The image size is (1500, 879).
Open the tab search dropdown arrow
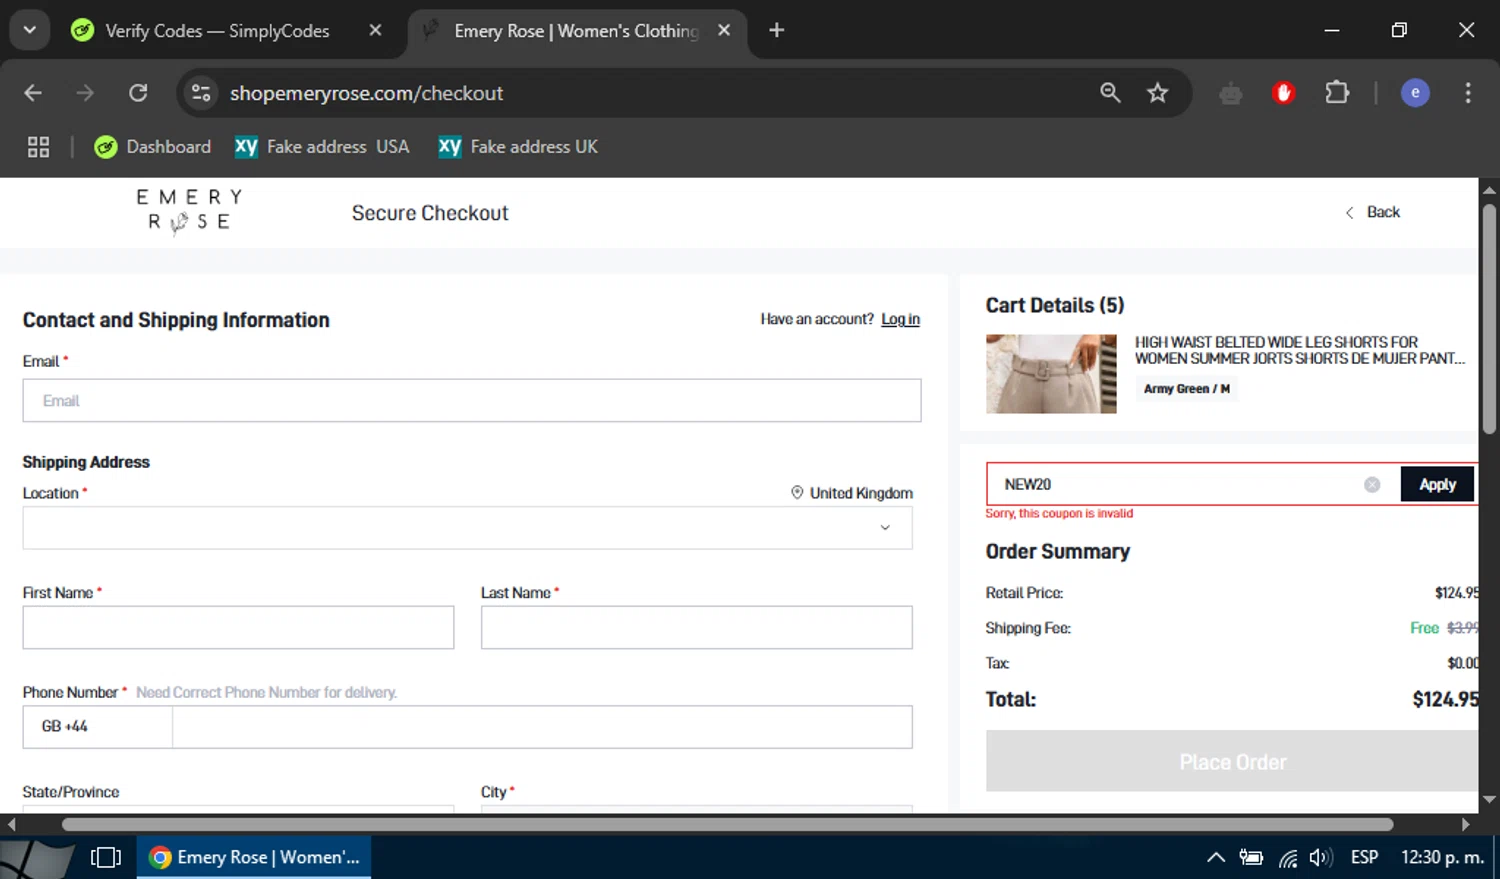pos(29,30)
